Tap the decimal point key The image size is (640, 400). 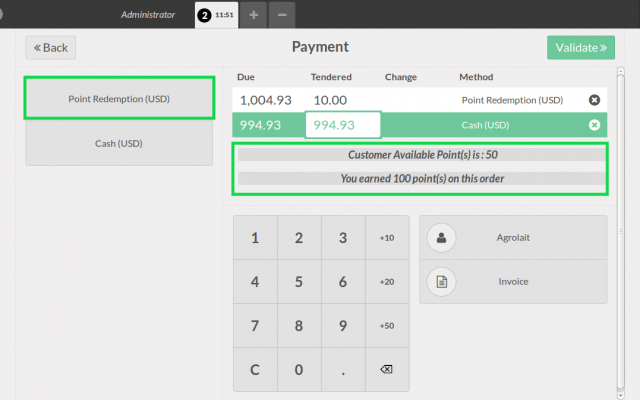pos(343,369)
